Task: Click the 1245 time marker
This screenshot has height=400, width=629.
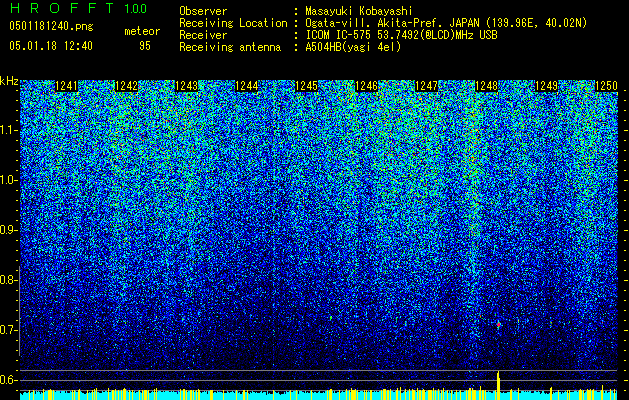Action: (x=307, y=86)
